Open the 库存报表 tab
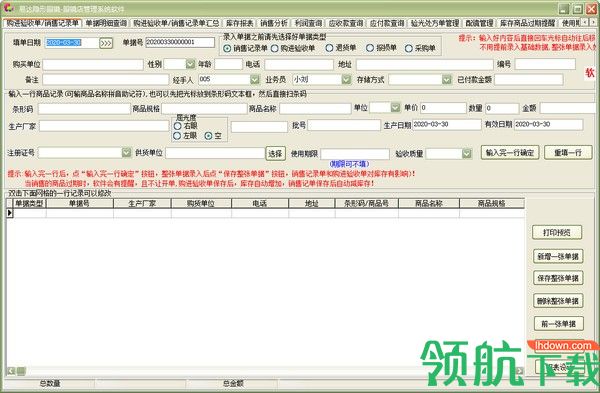This screenshot has width=600, height=393. [240, 23]
